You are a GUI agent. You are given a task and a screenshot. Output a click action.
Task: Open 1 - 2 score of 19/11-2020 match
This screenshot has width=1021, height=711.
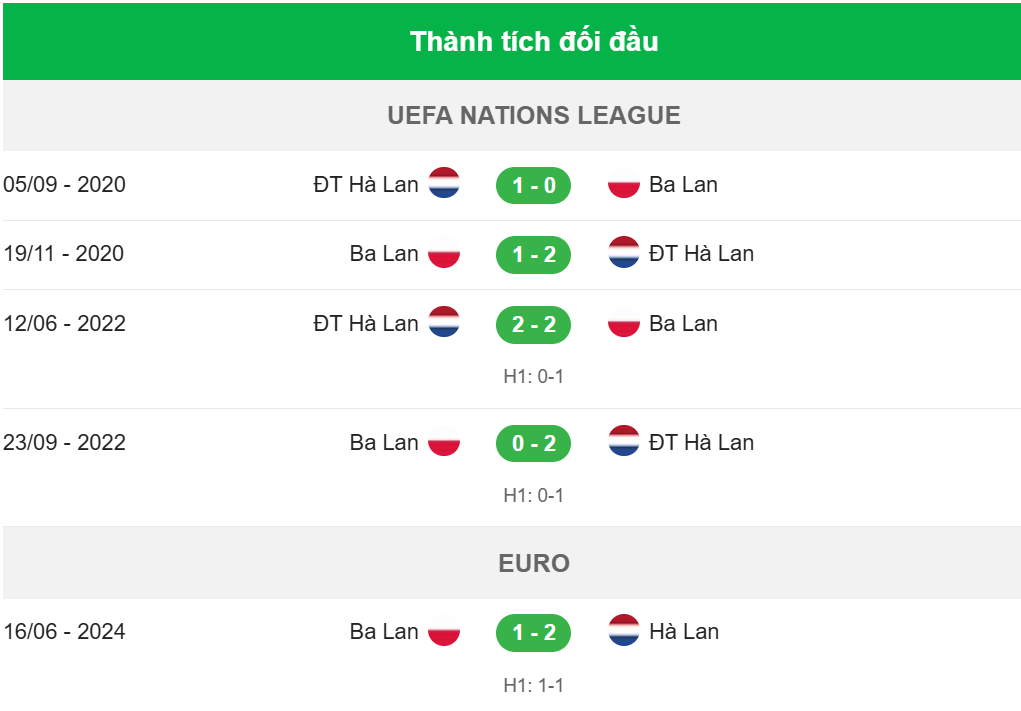[x=533, y=255]
